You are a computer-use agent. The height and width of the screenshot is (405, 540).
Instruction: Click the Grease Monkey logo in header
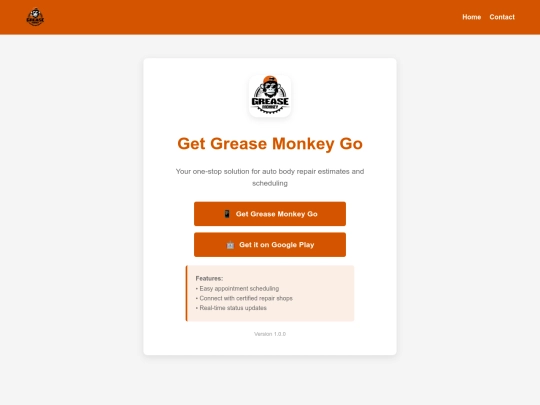click(x=35, y=17)
